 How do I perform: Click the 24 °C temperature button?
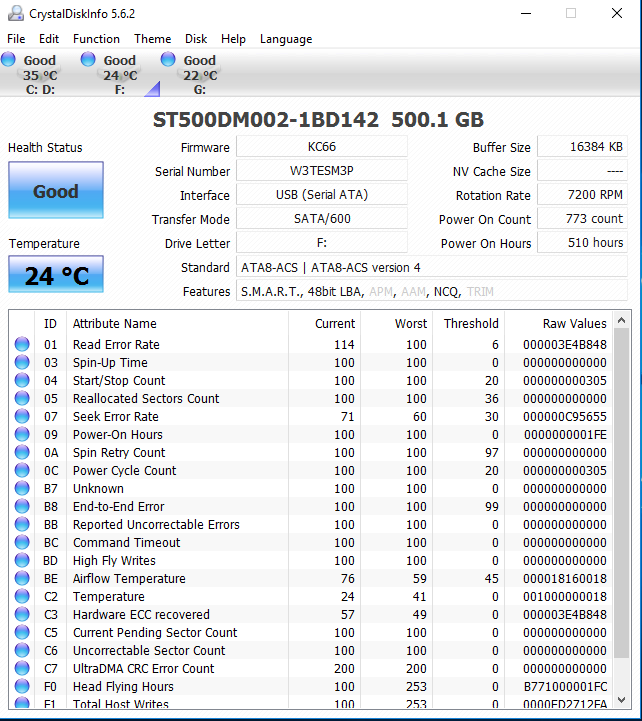56,275
